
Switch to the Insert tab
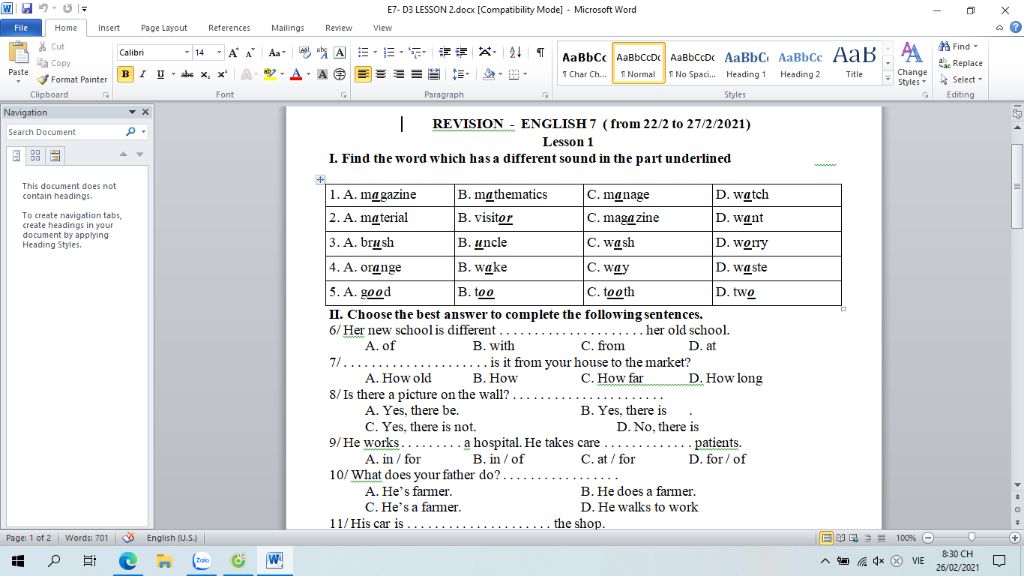109,27
